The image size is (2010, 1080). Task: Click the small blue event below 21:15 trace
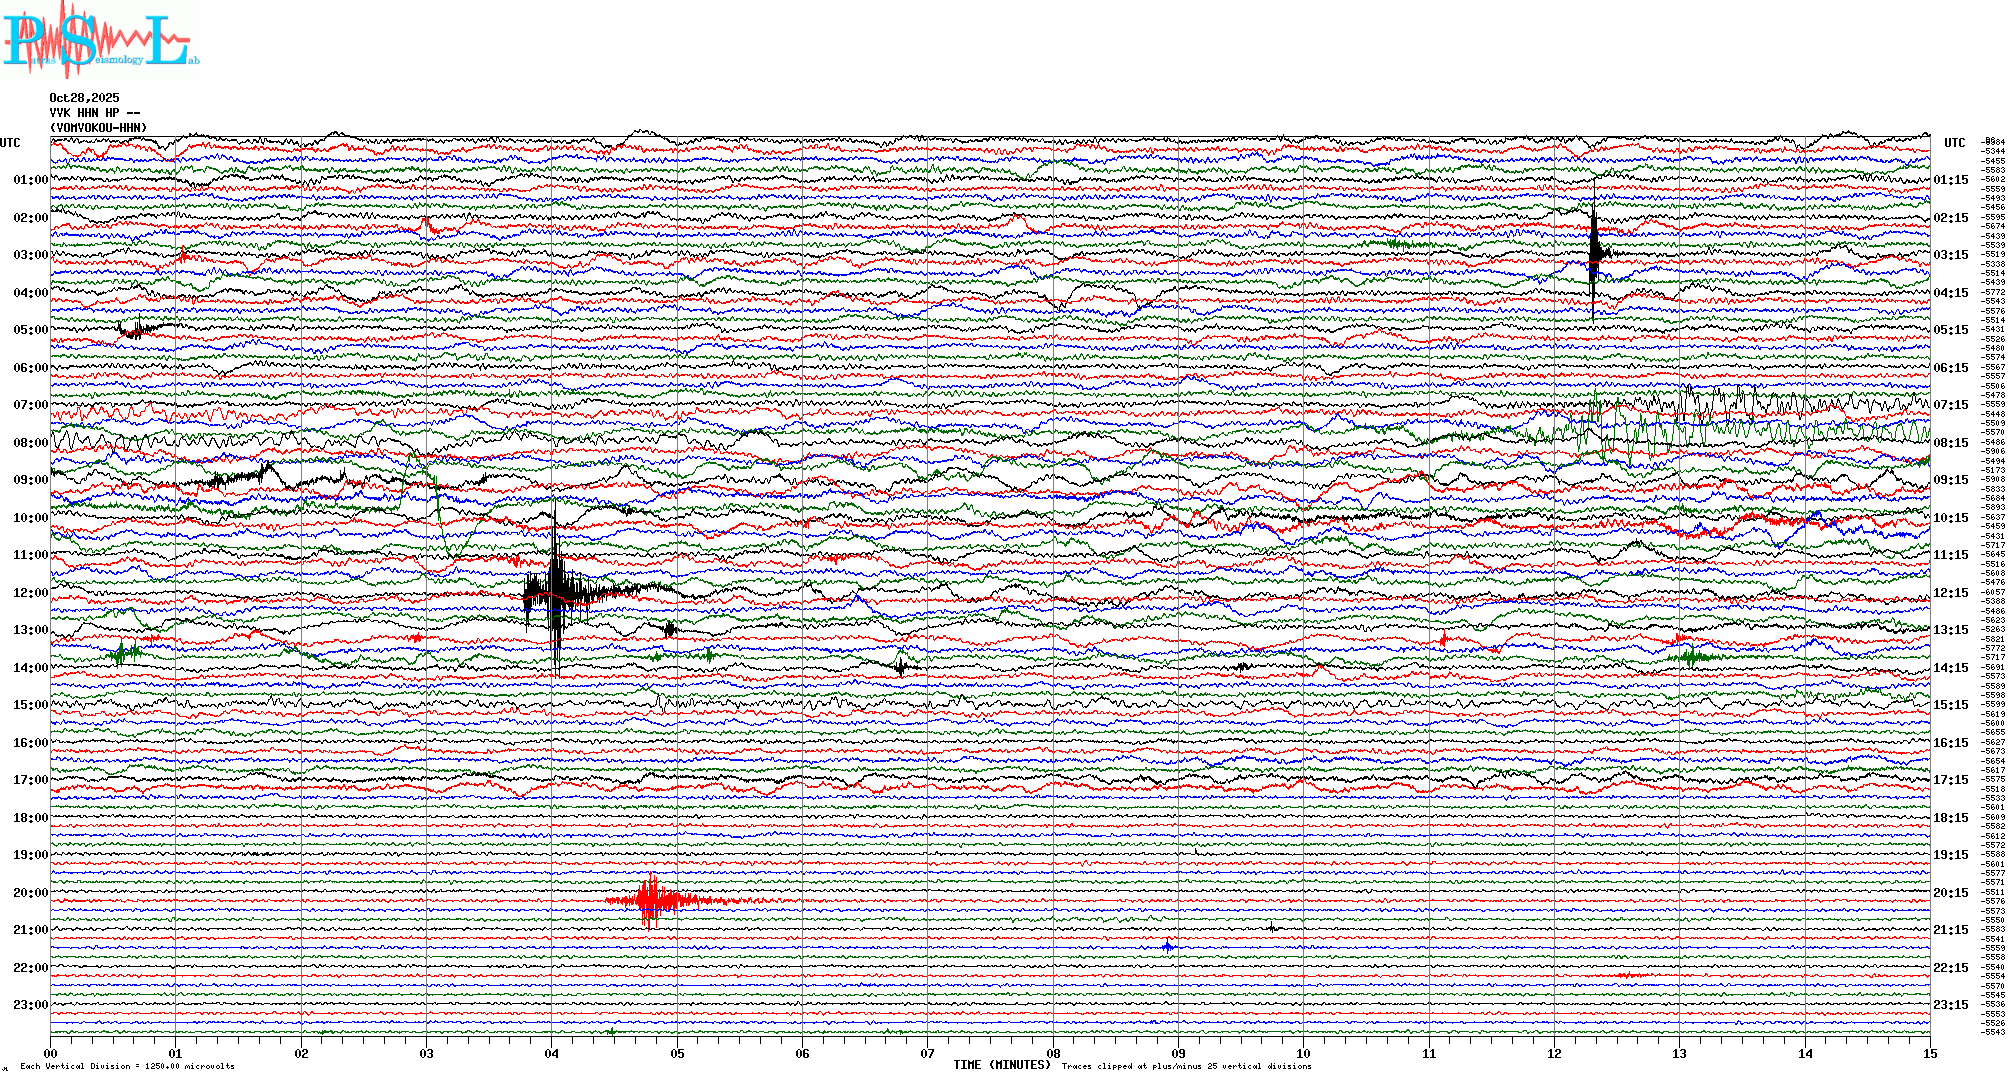pos(1168,946)
